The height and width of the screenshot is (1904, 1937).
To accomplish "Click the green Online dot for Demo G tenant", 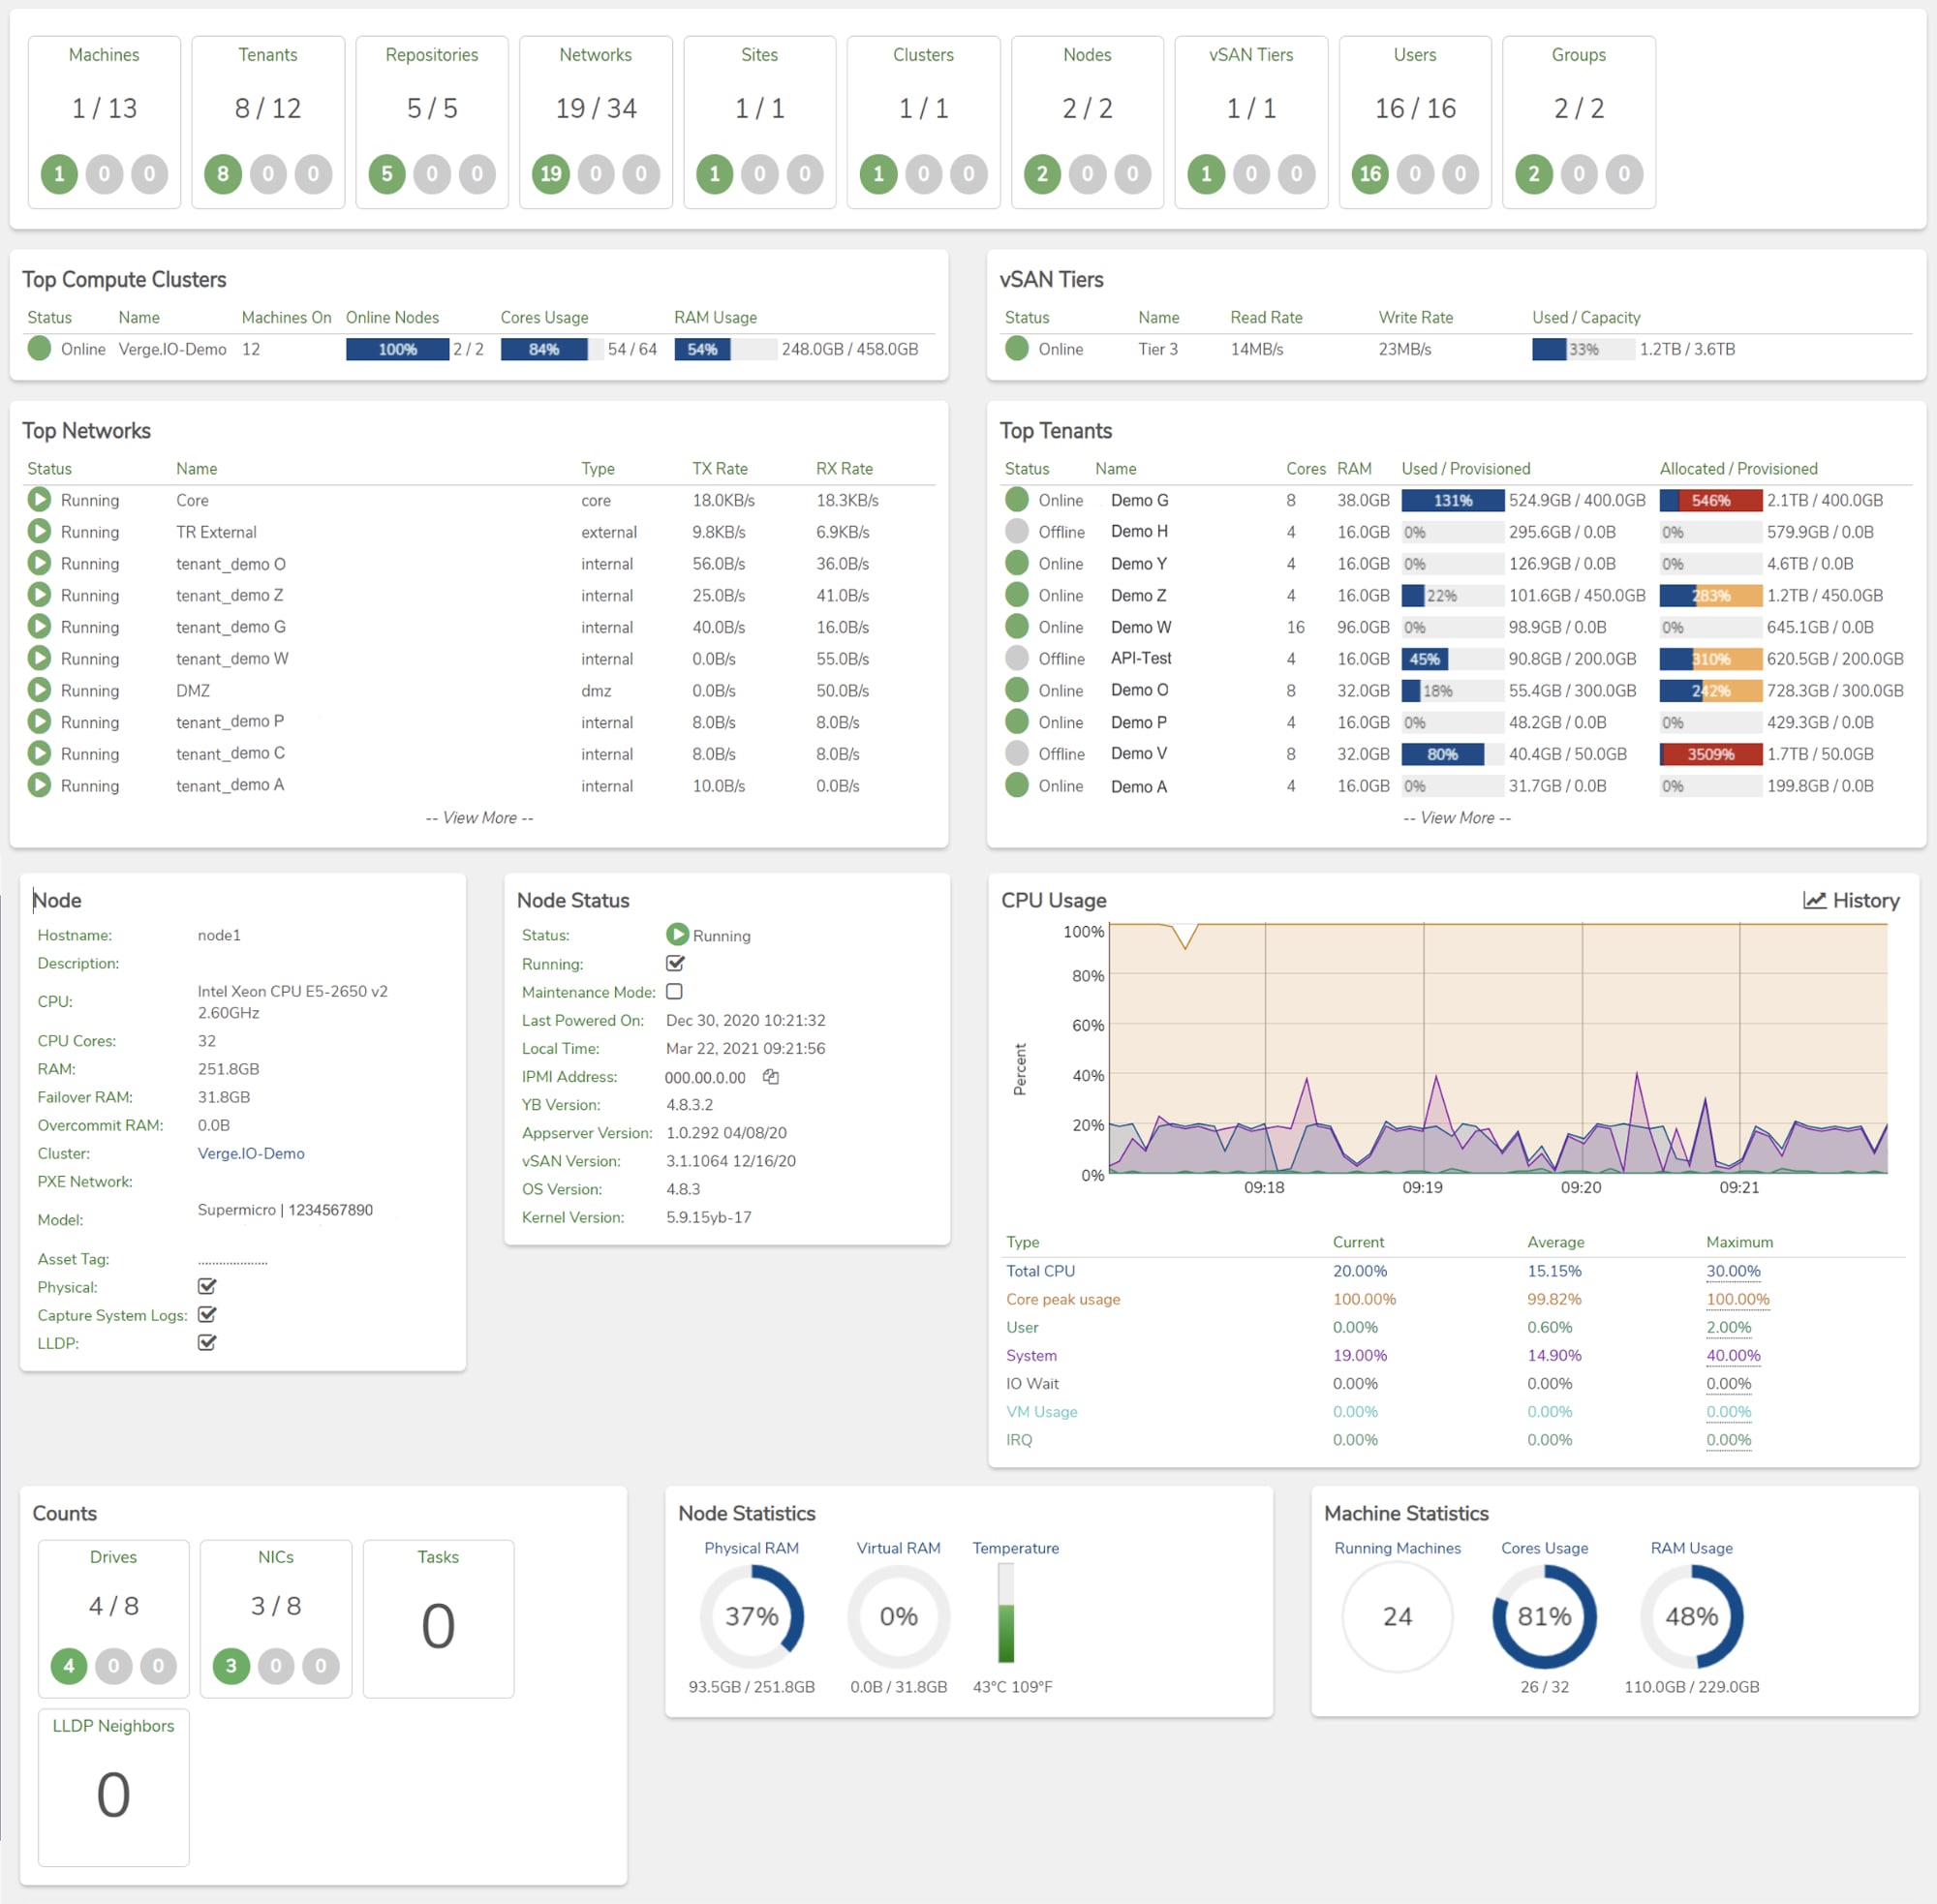I will 1016,500.
